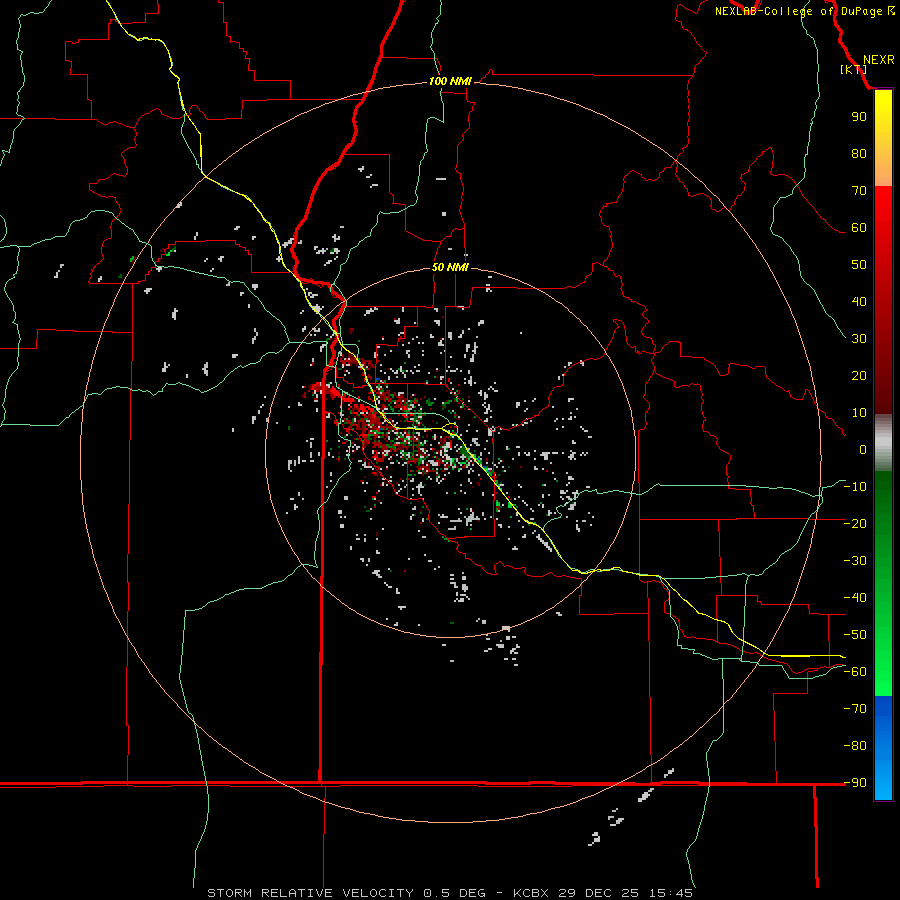The height and width of the screenshot is (900, 900).
Task: Click the 70 value on the velocity scale
Action: (859, 191)
